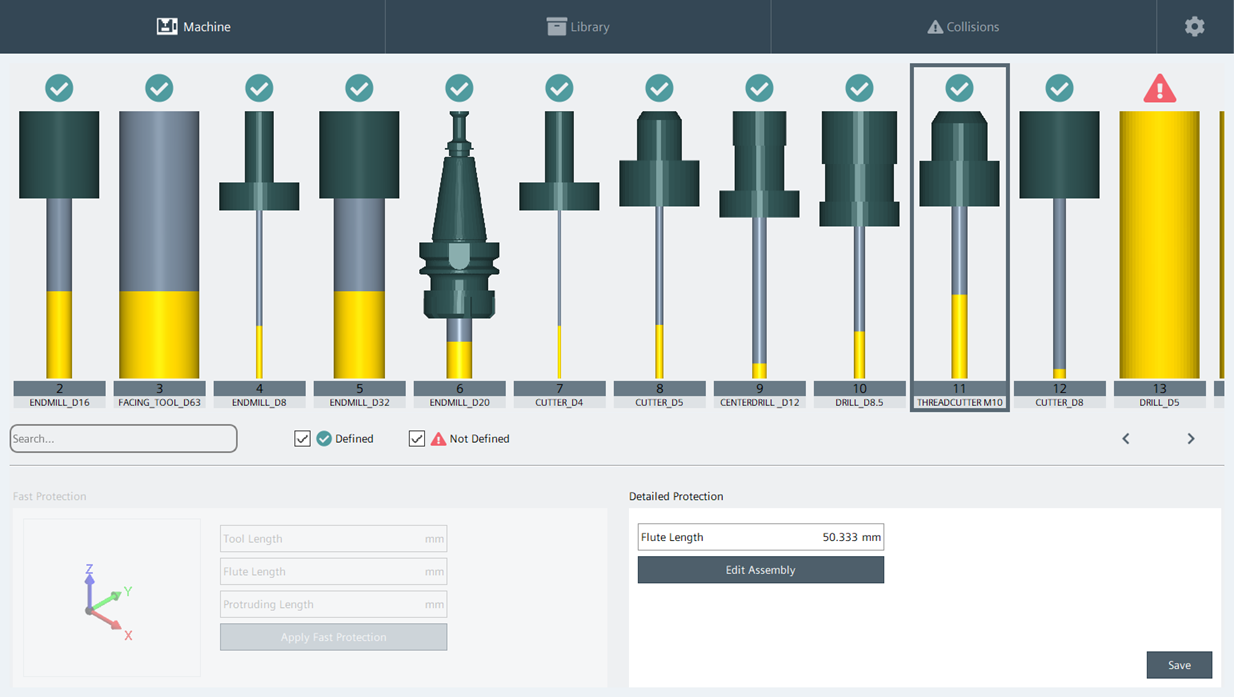This screenshot has width=1234, height=697.
Task: Click the THREADCUTTER M10 name label
Action: tap(959, 402)
